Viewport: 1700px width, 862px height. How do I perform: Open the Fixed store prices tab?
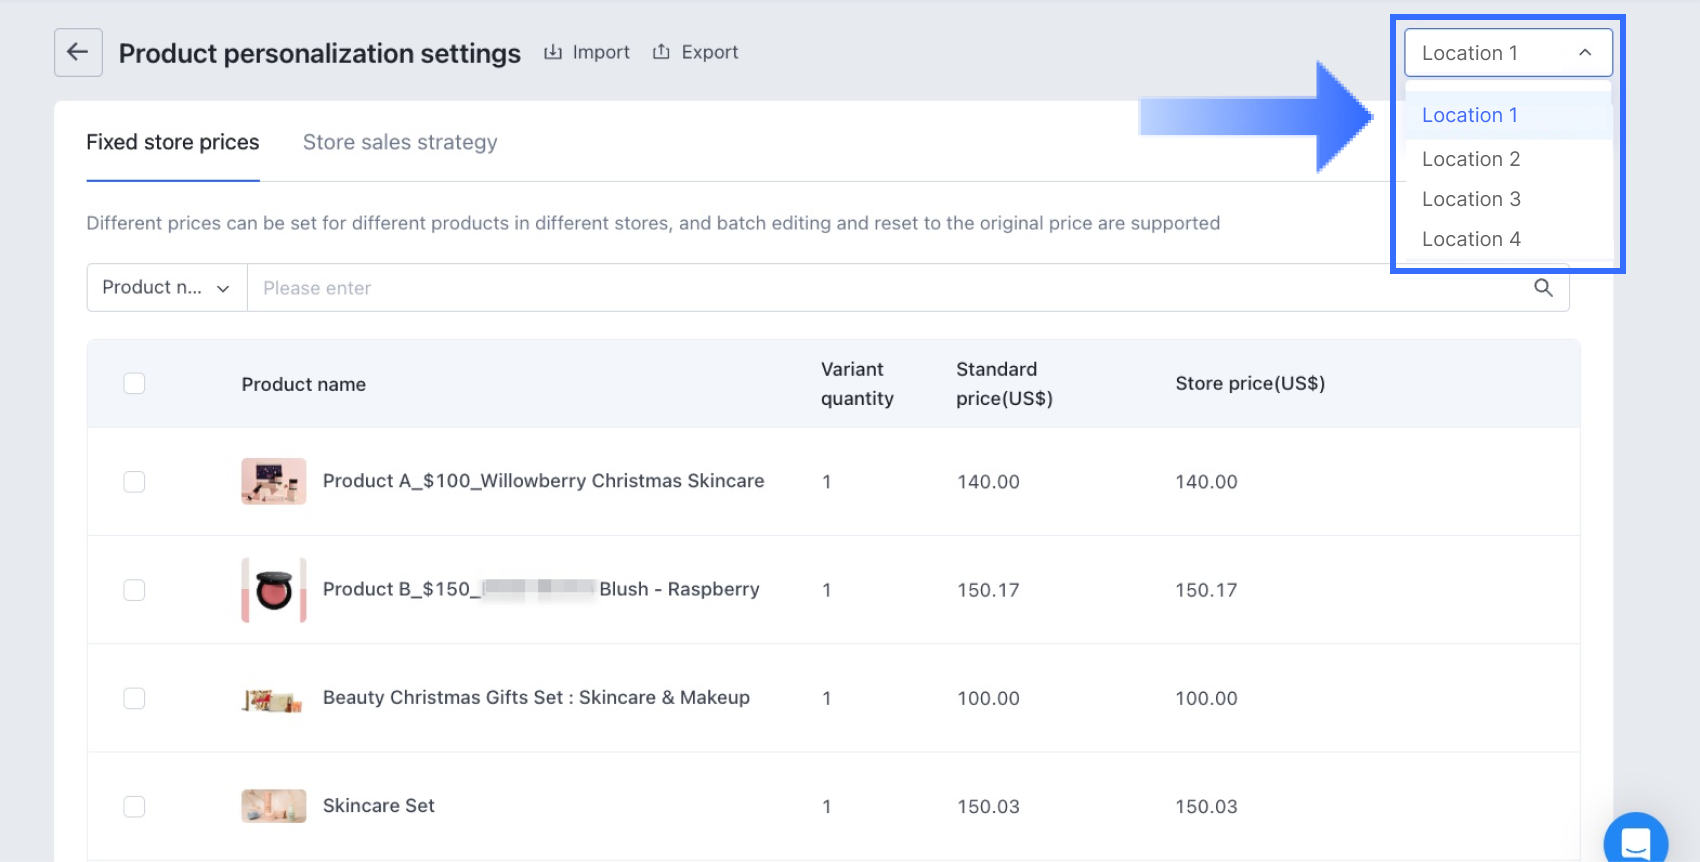173,142
